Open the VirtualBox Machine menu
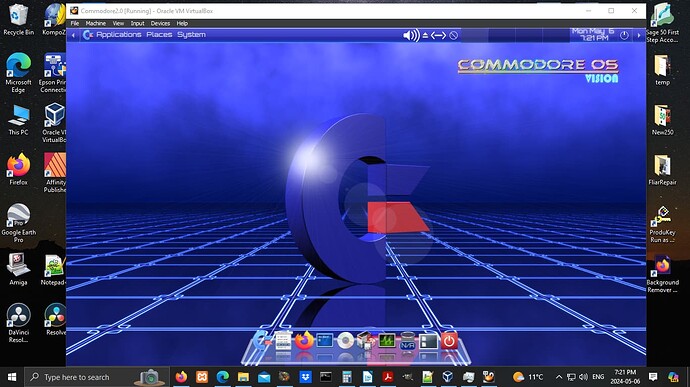 95,23
